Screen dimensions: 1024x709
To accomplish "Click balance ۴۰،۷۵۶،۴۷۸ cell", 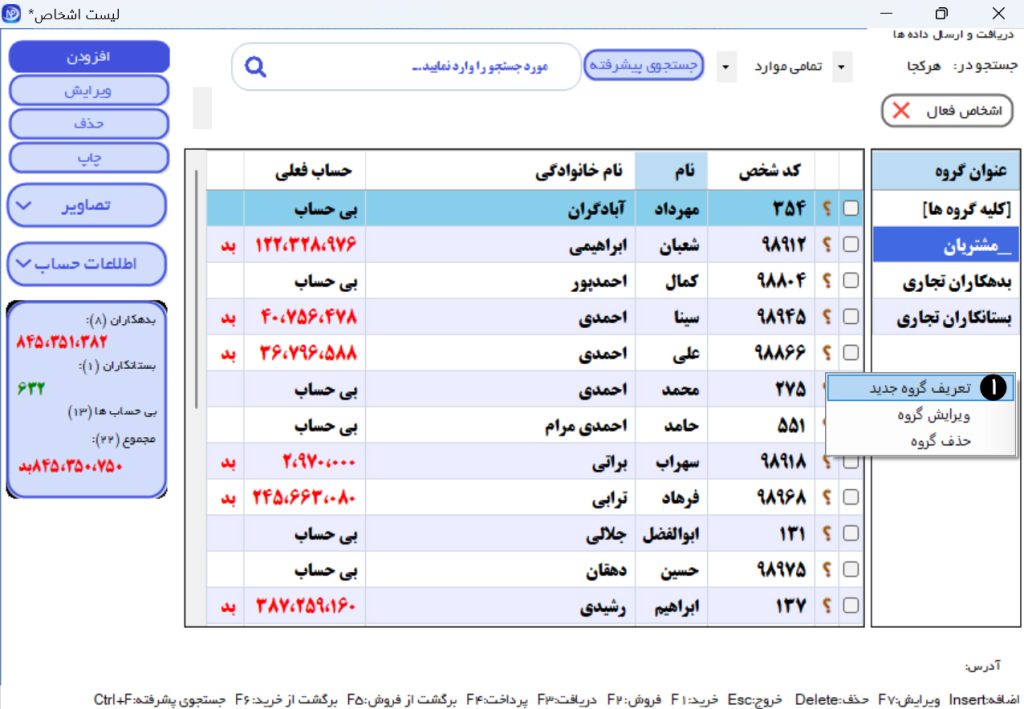I will [x=305, y=317].
